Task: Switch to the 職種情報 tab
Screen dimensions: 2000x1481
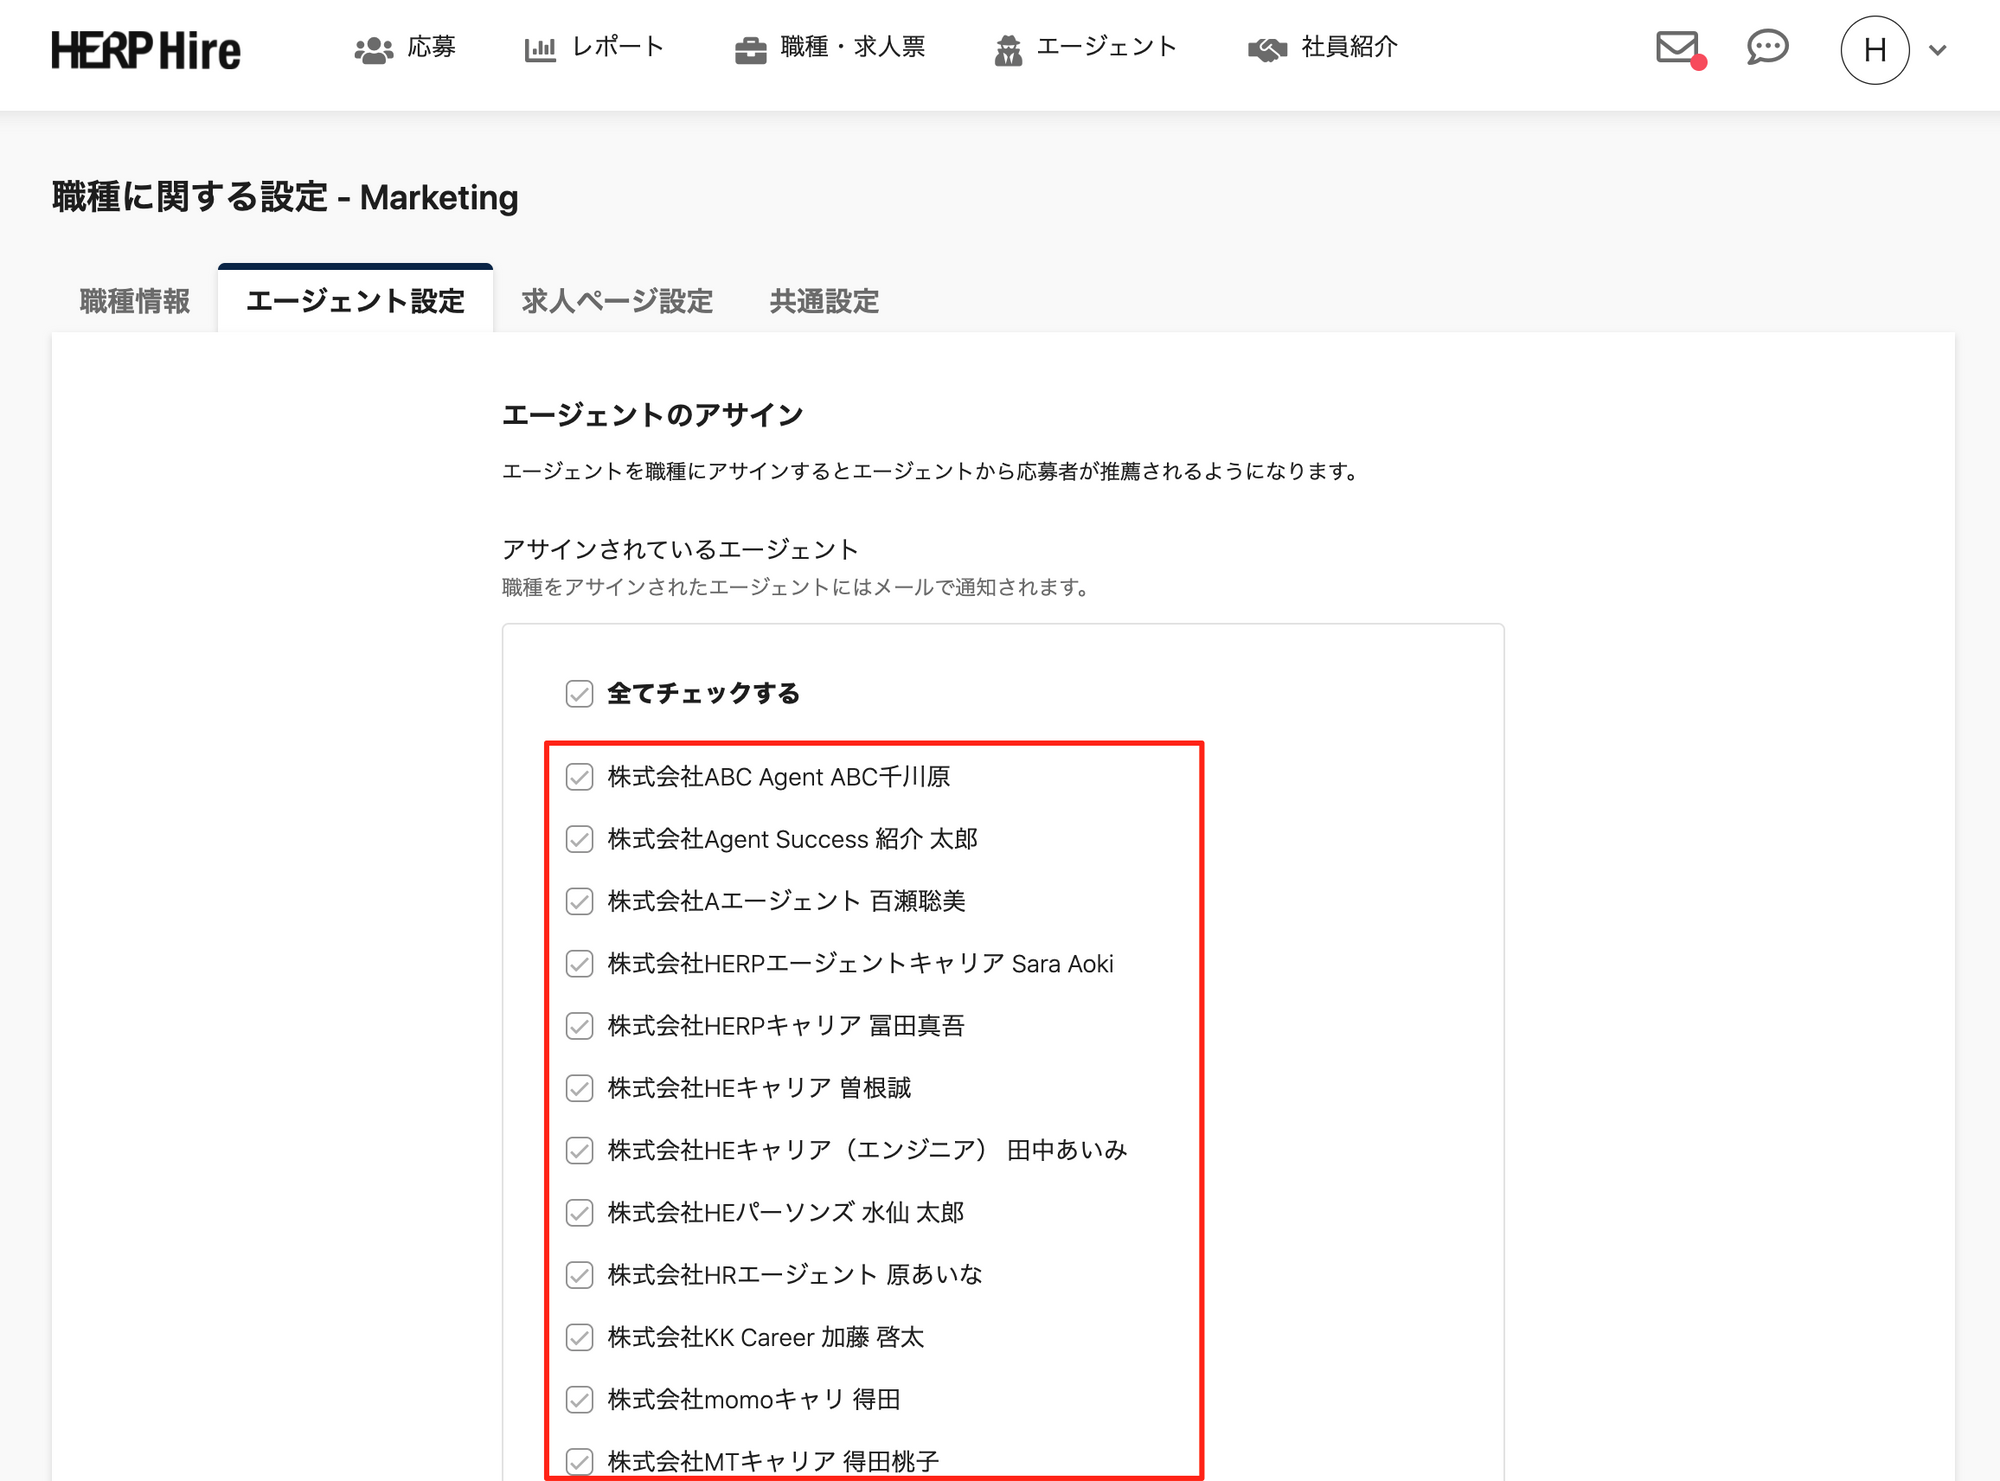Action: click(x=135, y=301)
